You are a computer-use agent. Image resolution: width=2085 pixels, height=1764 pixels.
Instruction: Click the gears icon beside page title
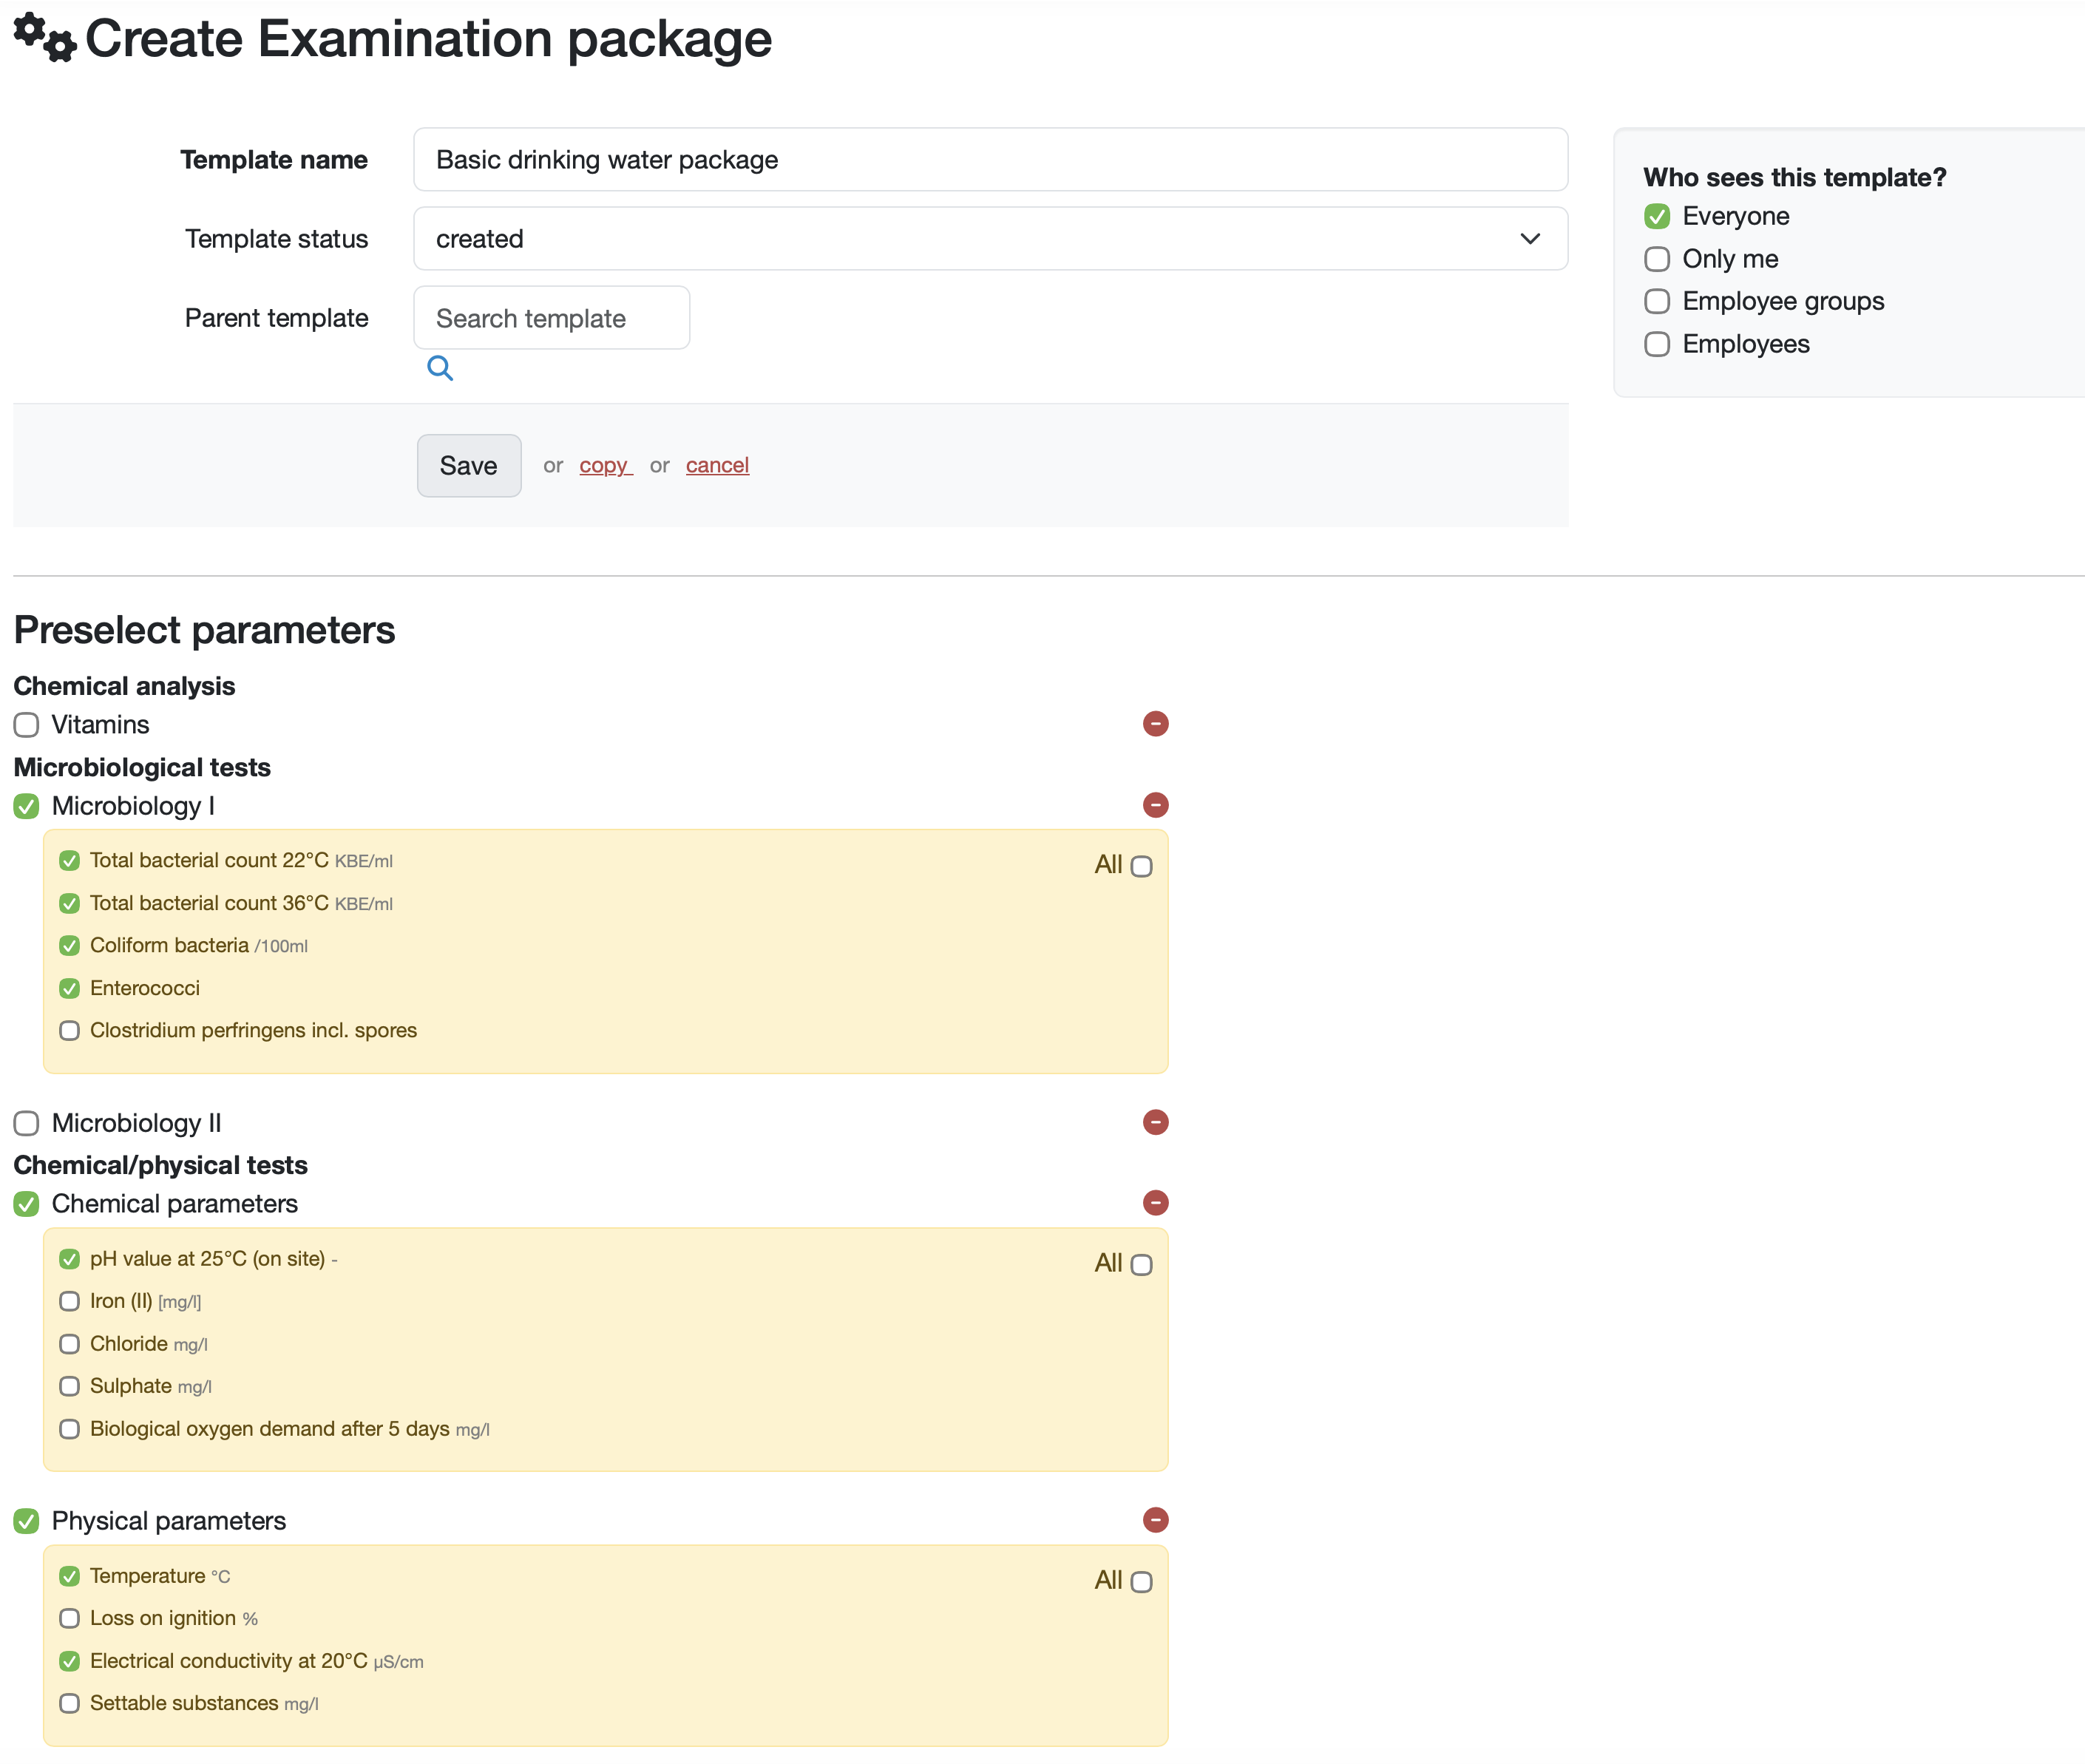[x=44, y=38]
